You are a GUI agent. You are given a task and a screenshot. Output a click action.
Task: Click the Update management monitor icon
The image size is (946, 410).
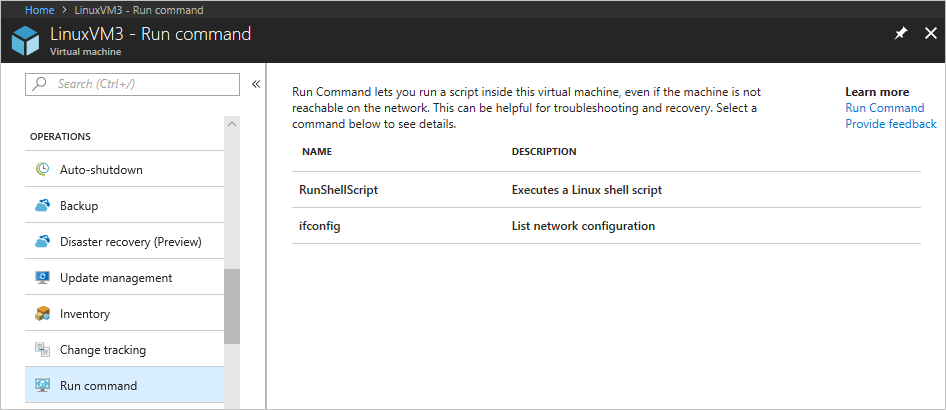coord(43,278)
